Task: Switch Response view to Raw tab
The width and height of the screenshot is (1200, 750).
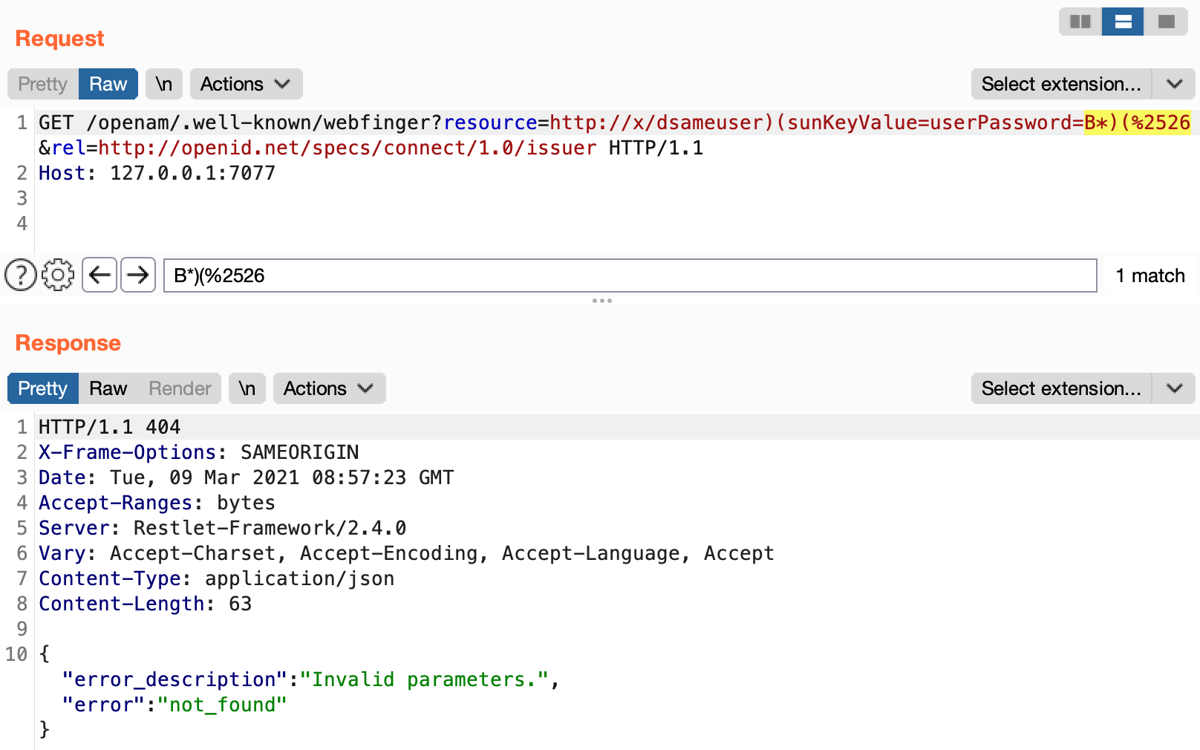Action: 108,388
